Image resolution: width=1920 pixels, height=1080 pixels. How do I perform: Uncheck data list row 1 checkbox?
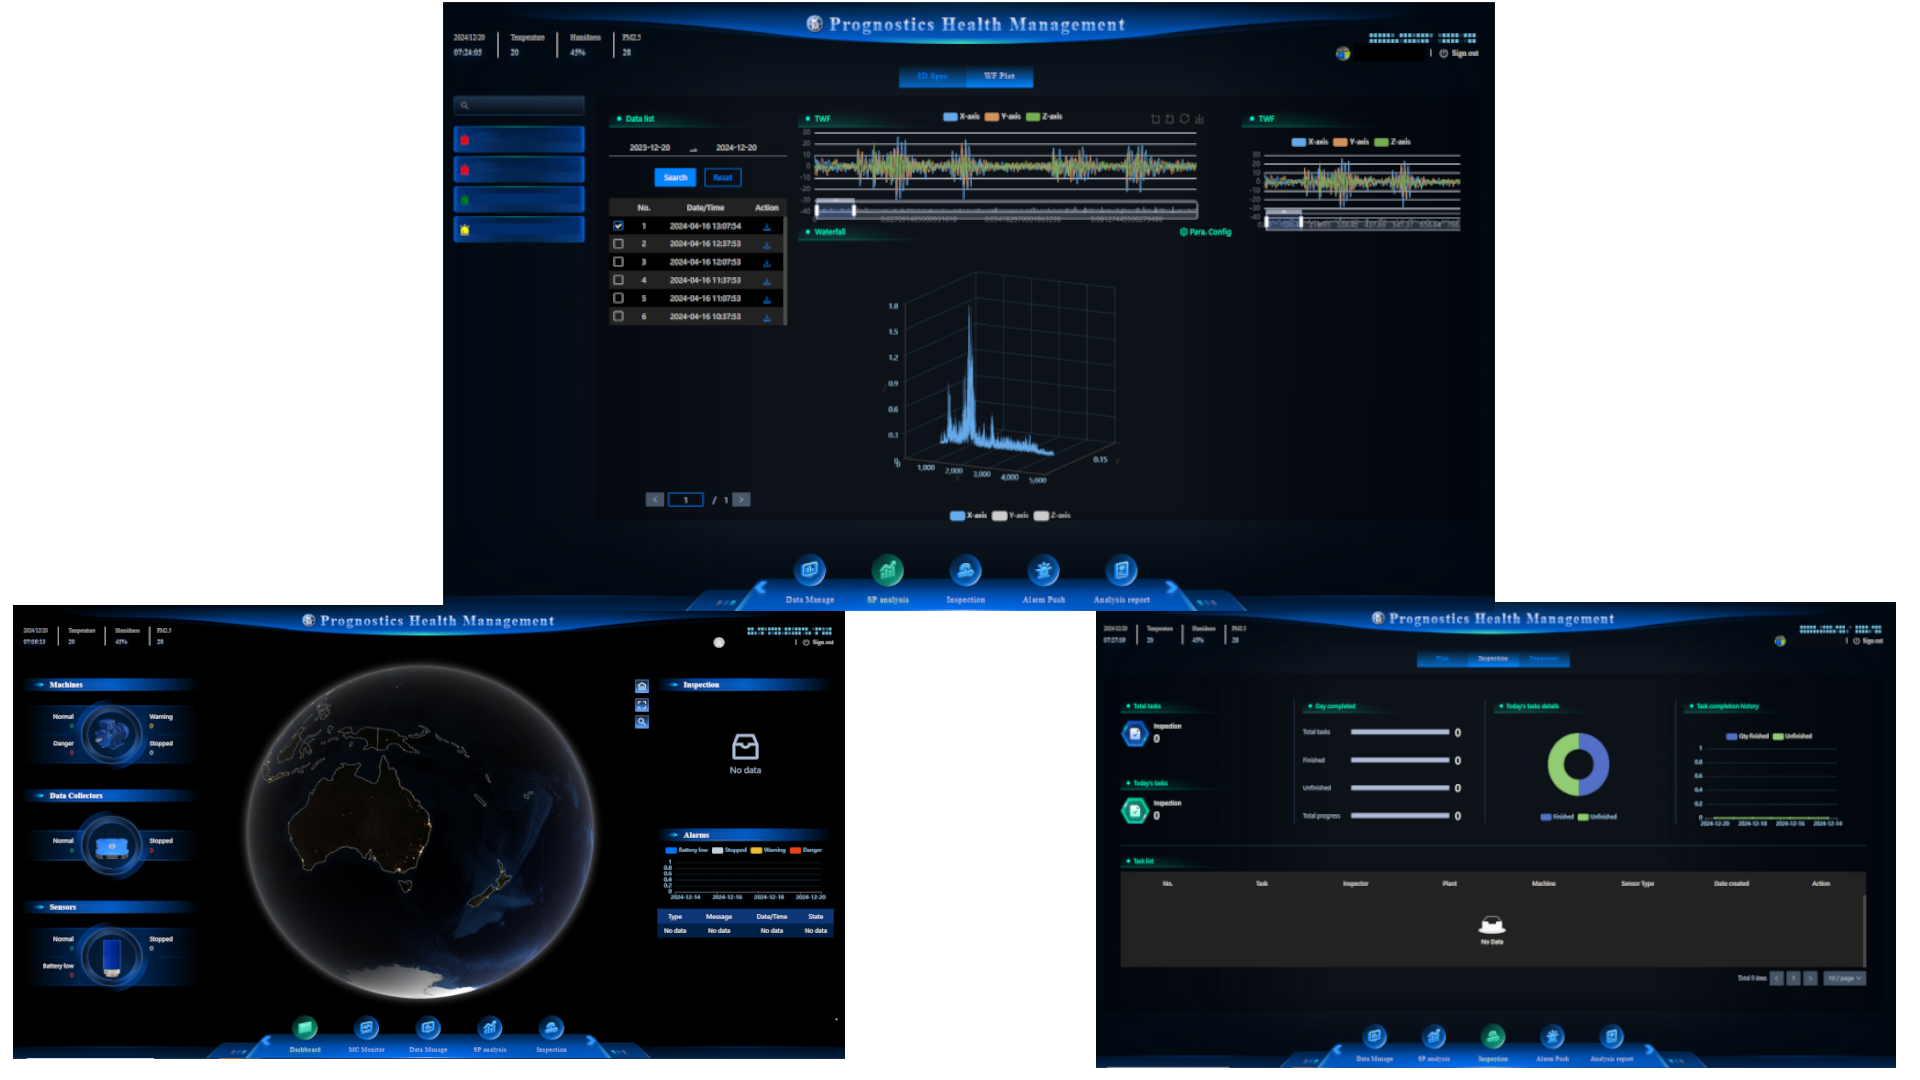coord(618,226)
